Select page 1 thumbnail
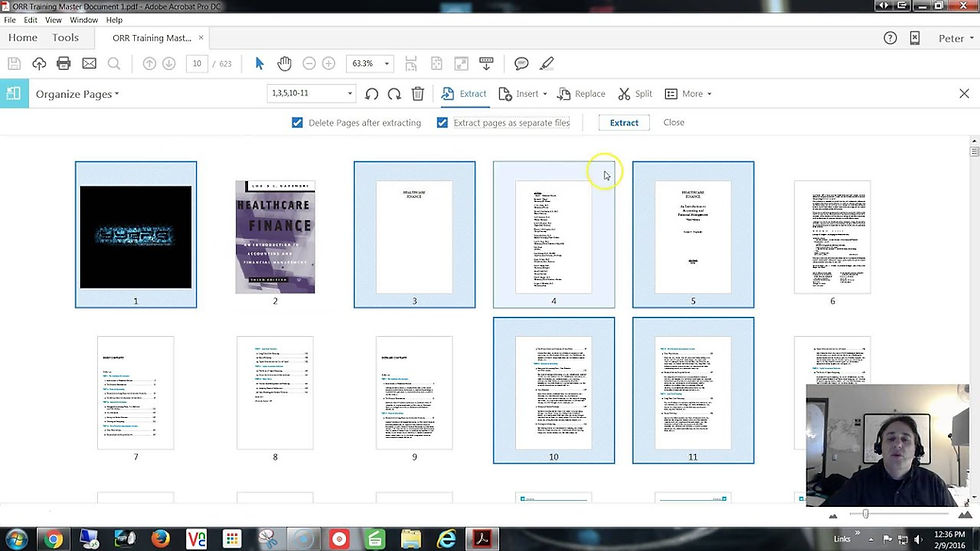 click(136, 235)
